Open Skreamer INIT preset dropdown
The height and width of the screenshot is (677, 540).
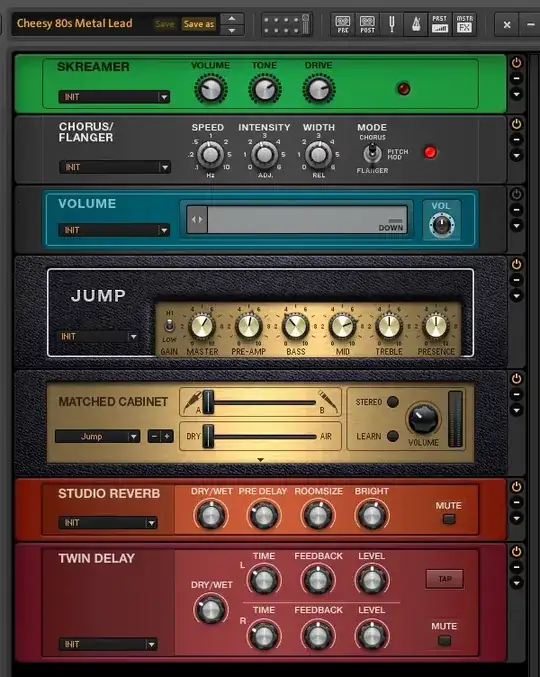coord(114,97)
